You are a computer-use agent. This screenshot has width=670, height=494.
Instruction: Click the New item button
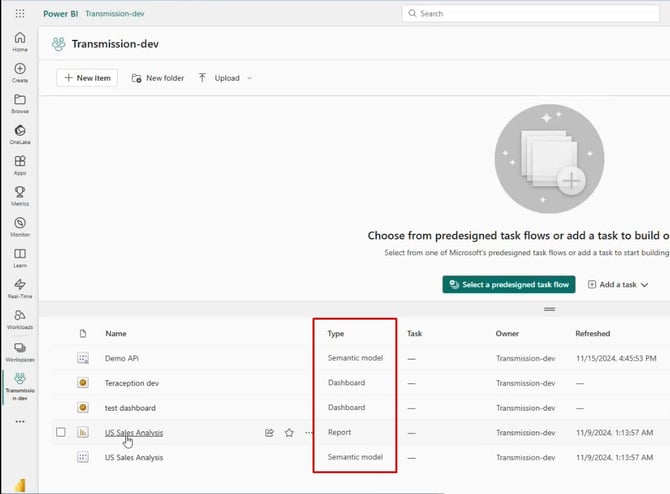pos(87,78)
